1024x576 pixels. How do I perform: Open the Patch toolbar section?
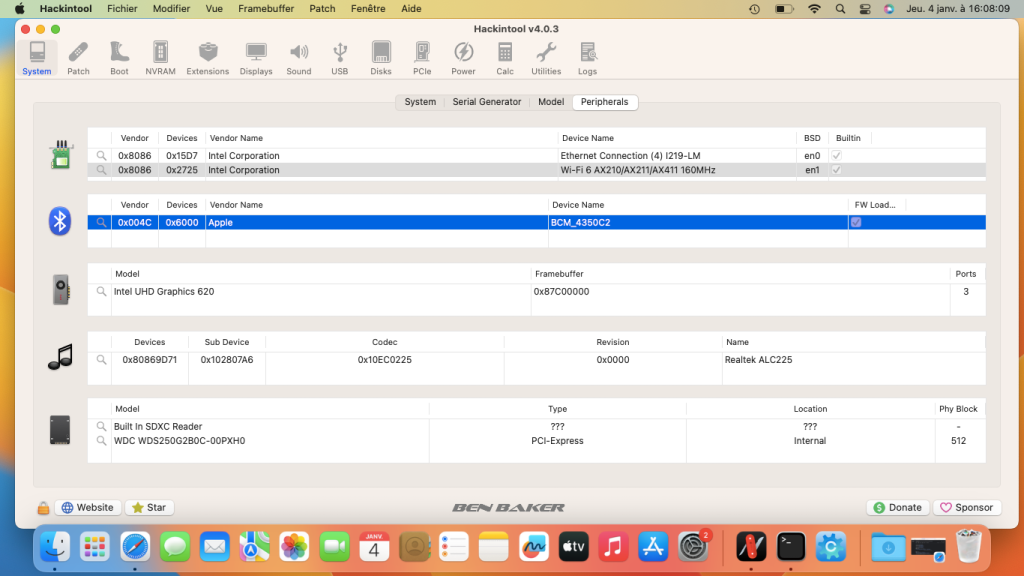(78, 58)
